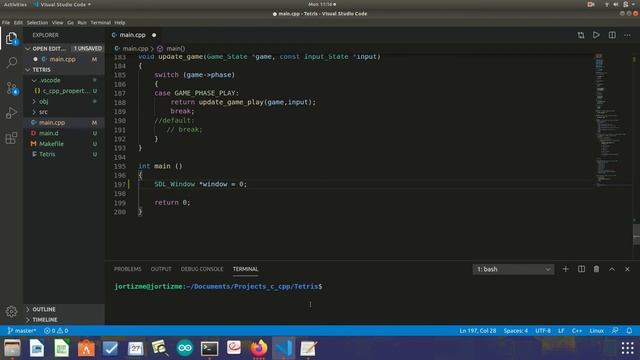Open text editor app in dock
This screenshot has height=360, width=640.
click(308, 348)
